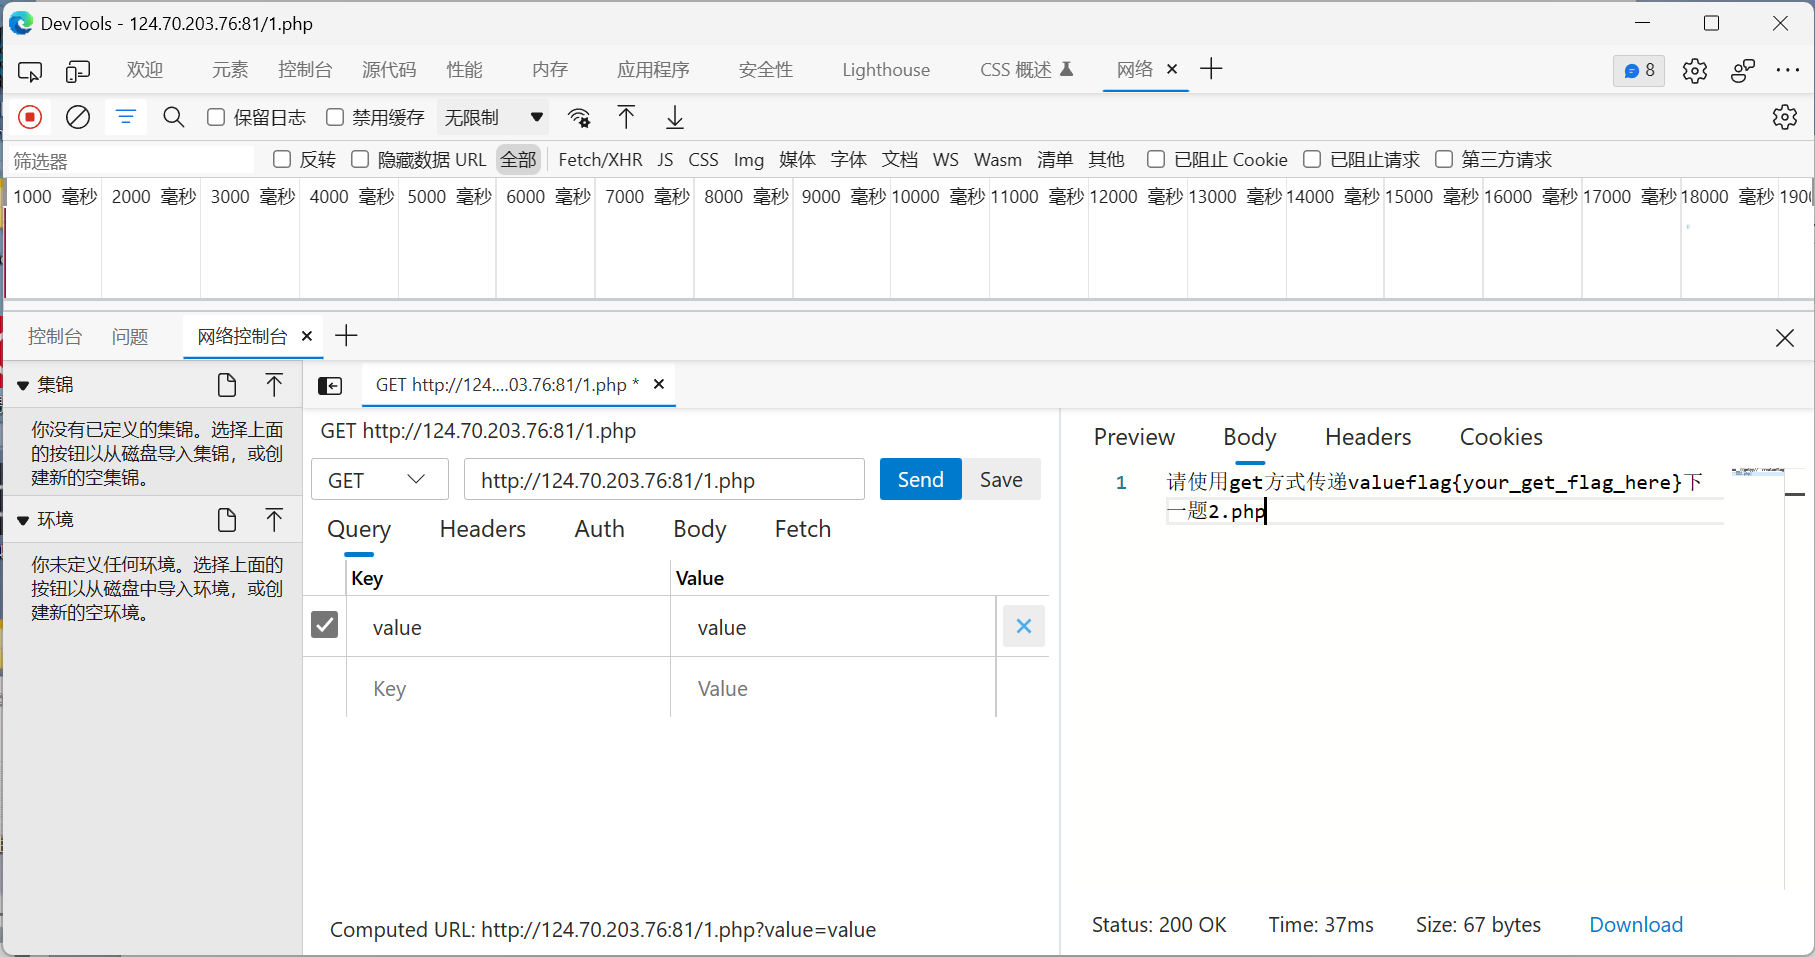Switch to the Headers request tab
The height and width of the screenshot is (957, 1815).
(x=482, y=529)
